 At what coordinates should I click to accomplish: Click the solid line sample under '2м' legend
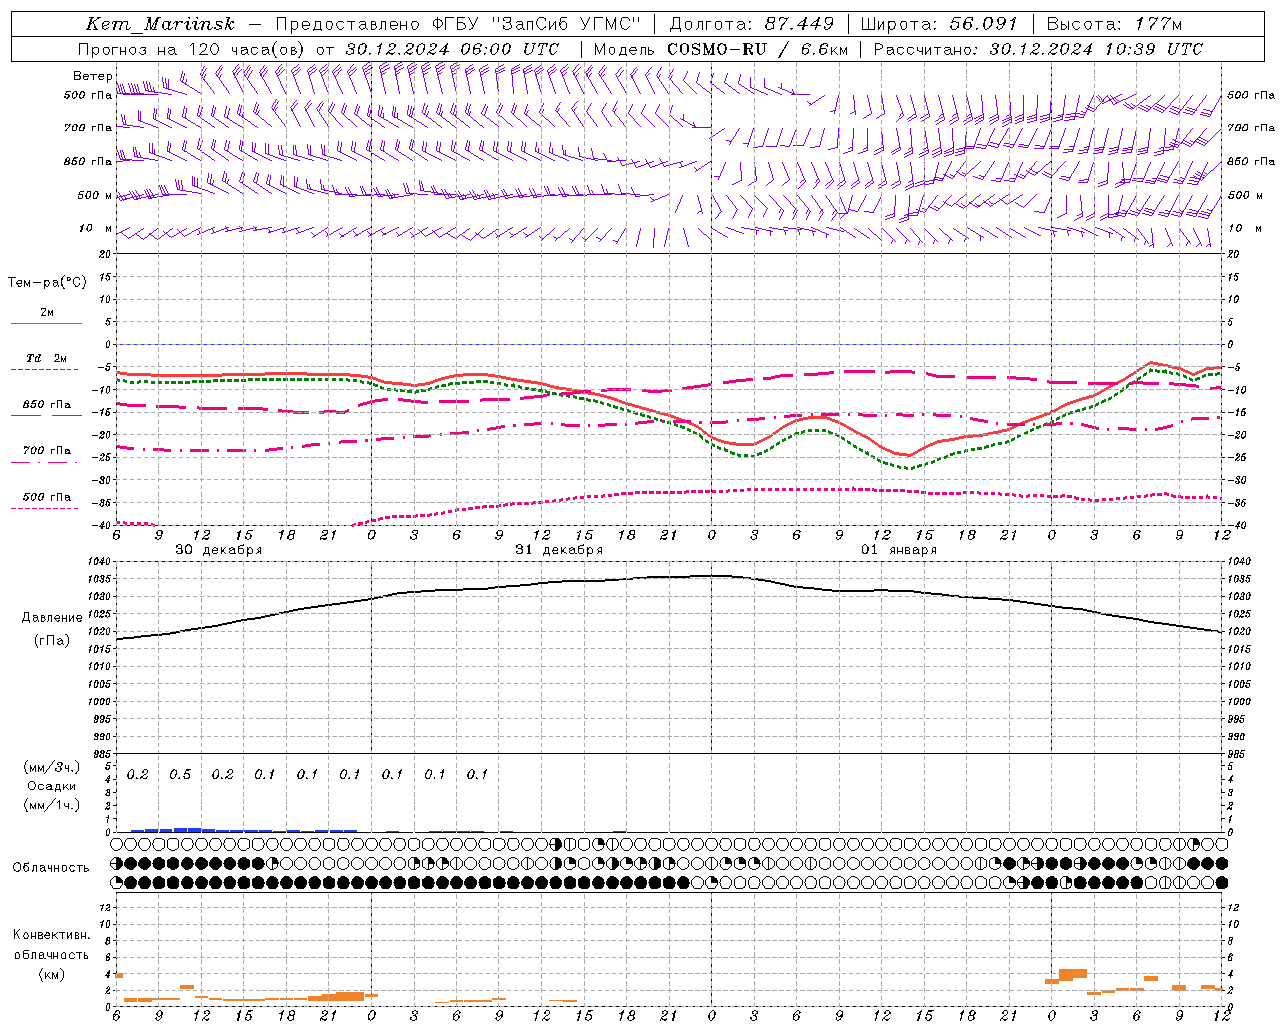pyautogui.click(x=46, y=324)
